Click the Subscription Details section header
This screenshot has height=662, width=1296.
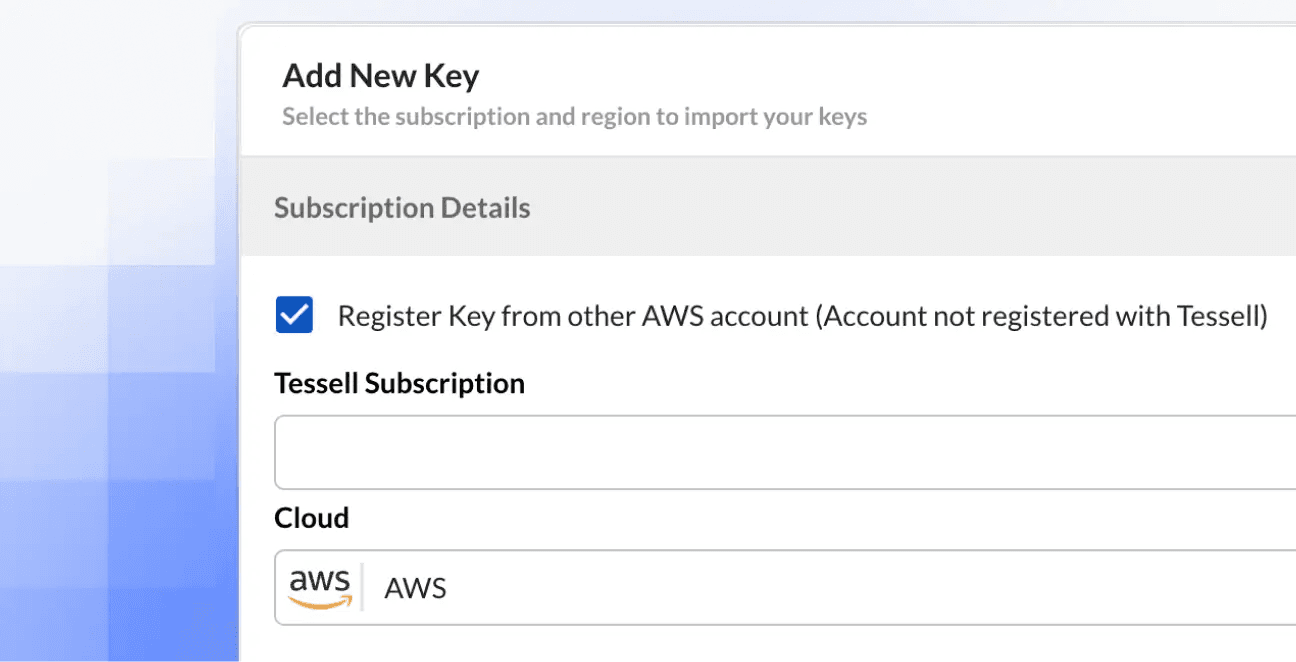click(x=402, y=208)
